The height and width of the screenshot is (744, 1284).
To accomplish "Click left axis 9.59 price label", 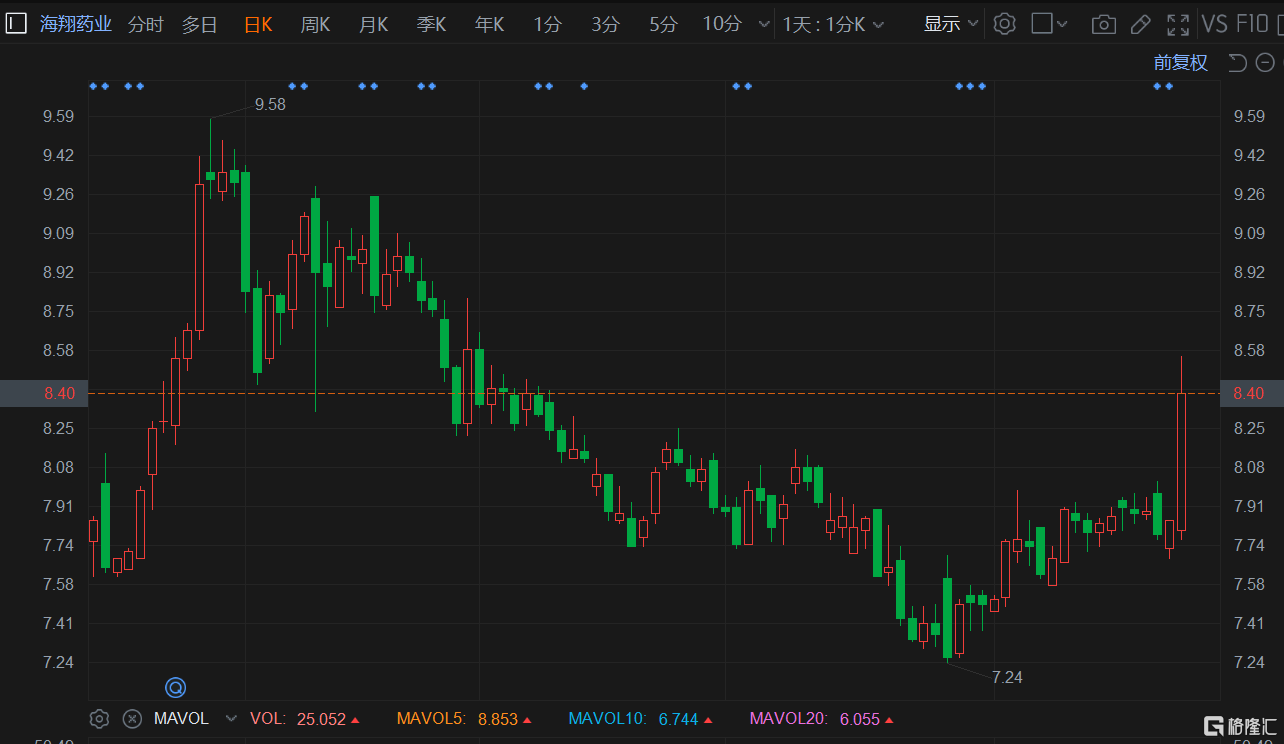I will 58,117.
